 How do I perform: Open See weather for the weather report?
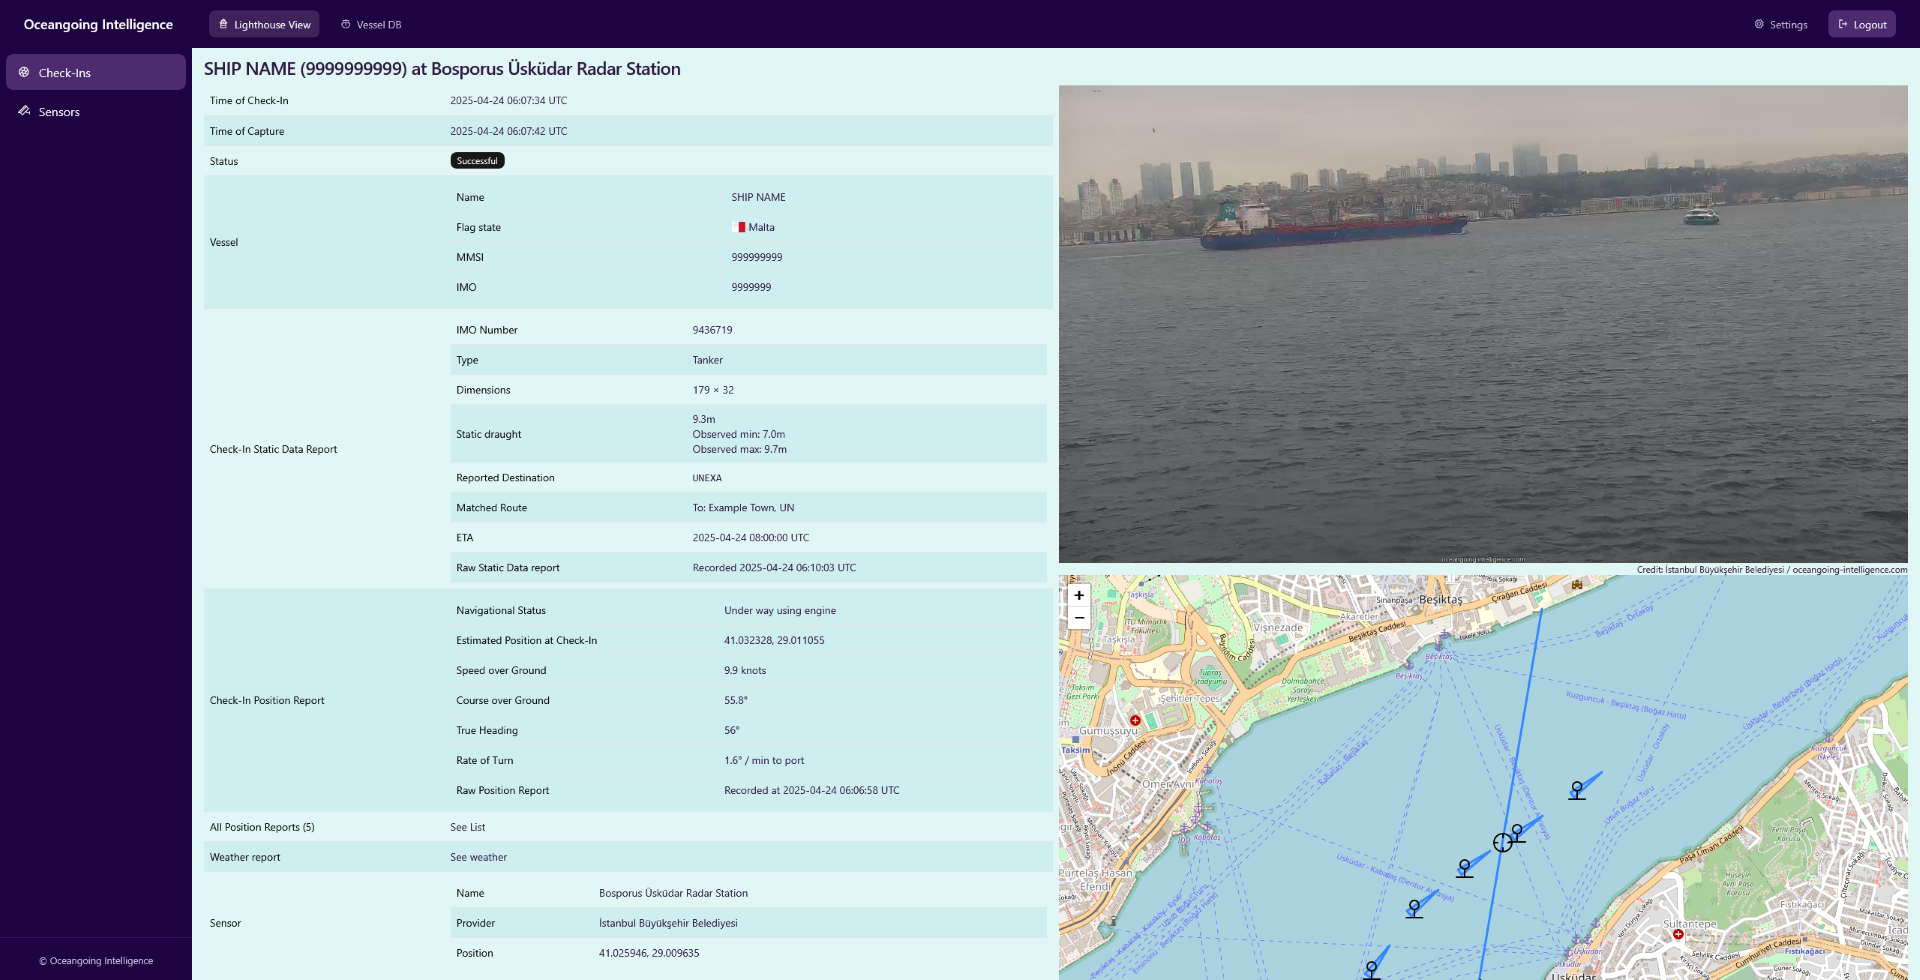pyautogui.click(x=478, y=857)
